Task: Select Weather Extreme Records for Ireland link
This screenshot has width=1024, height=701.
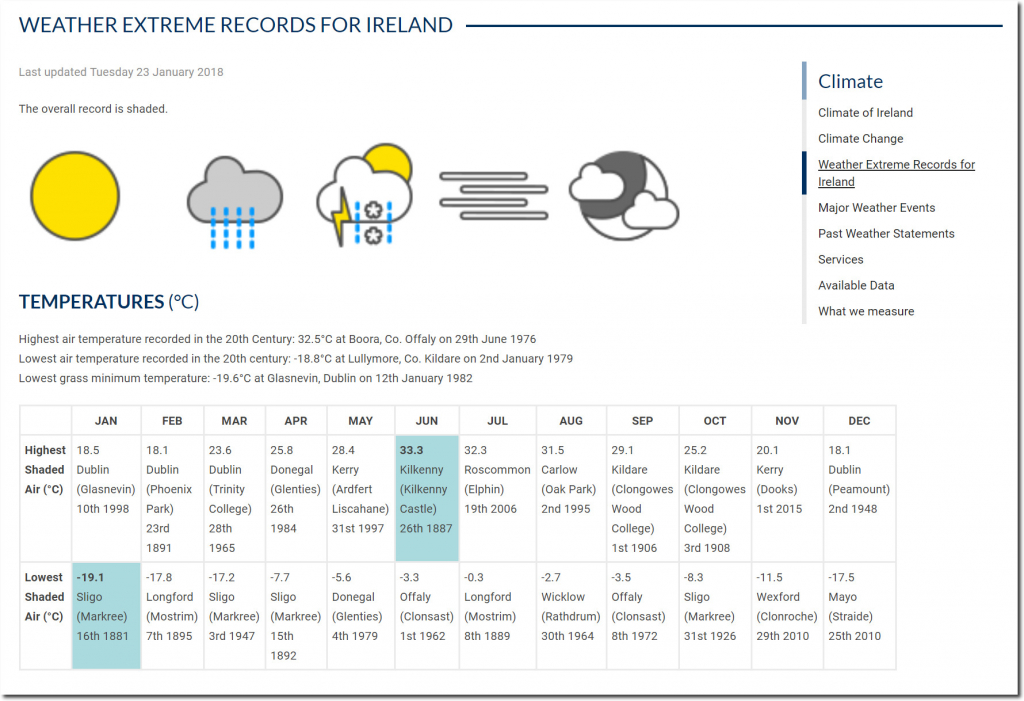Action: pos(896,173)
